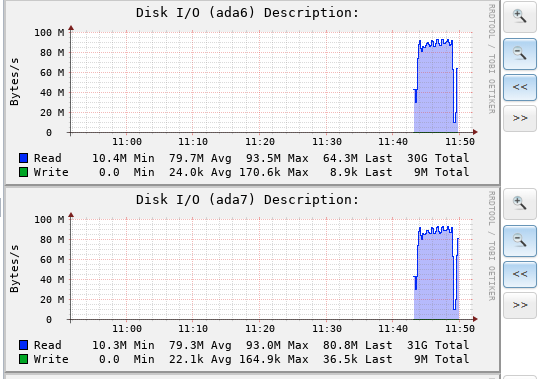Click the 100 M axis label on ada6 graph

[x=49, y=33]
